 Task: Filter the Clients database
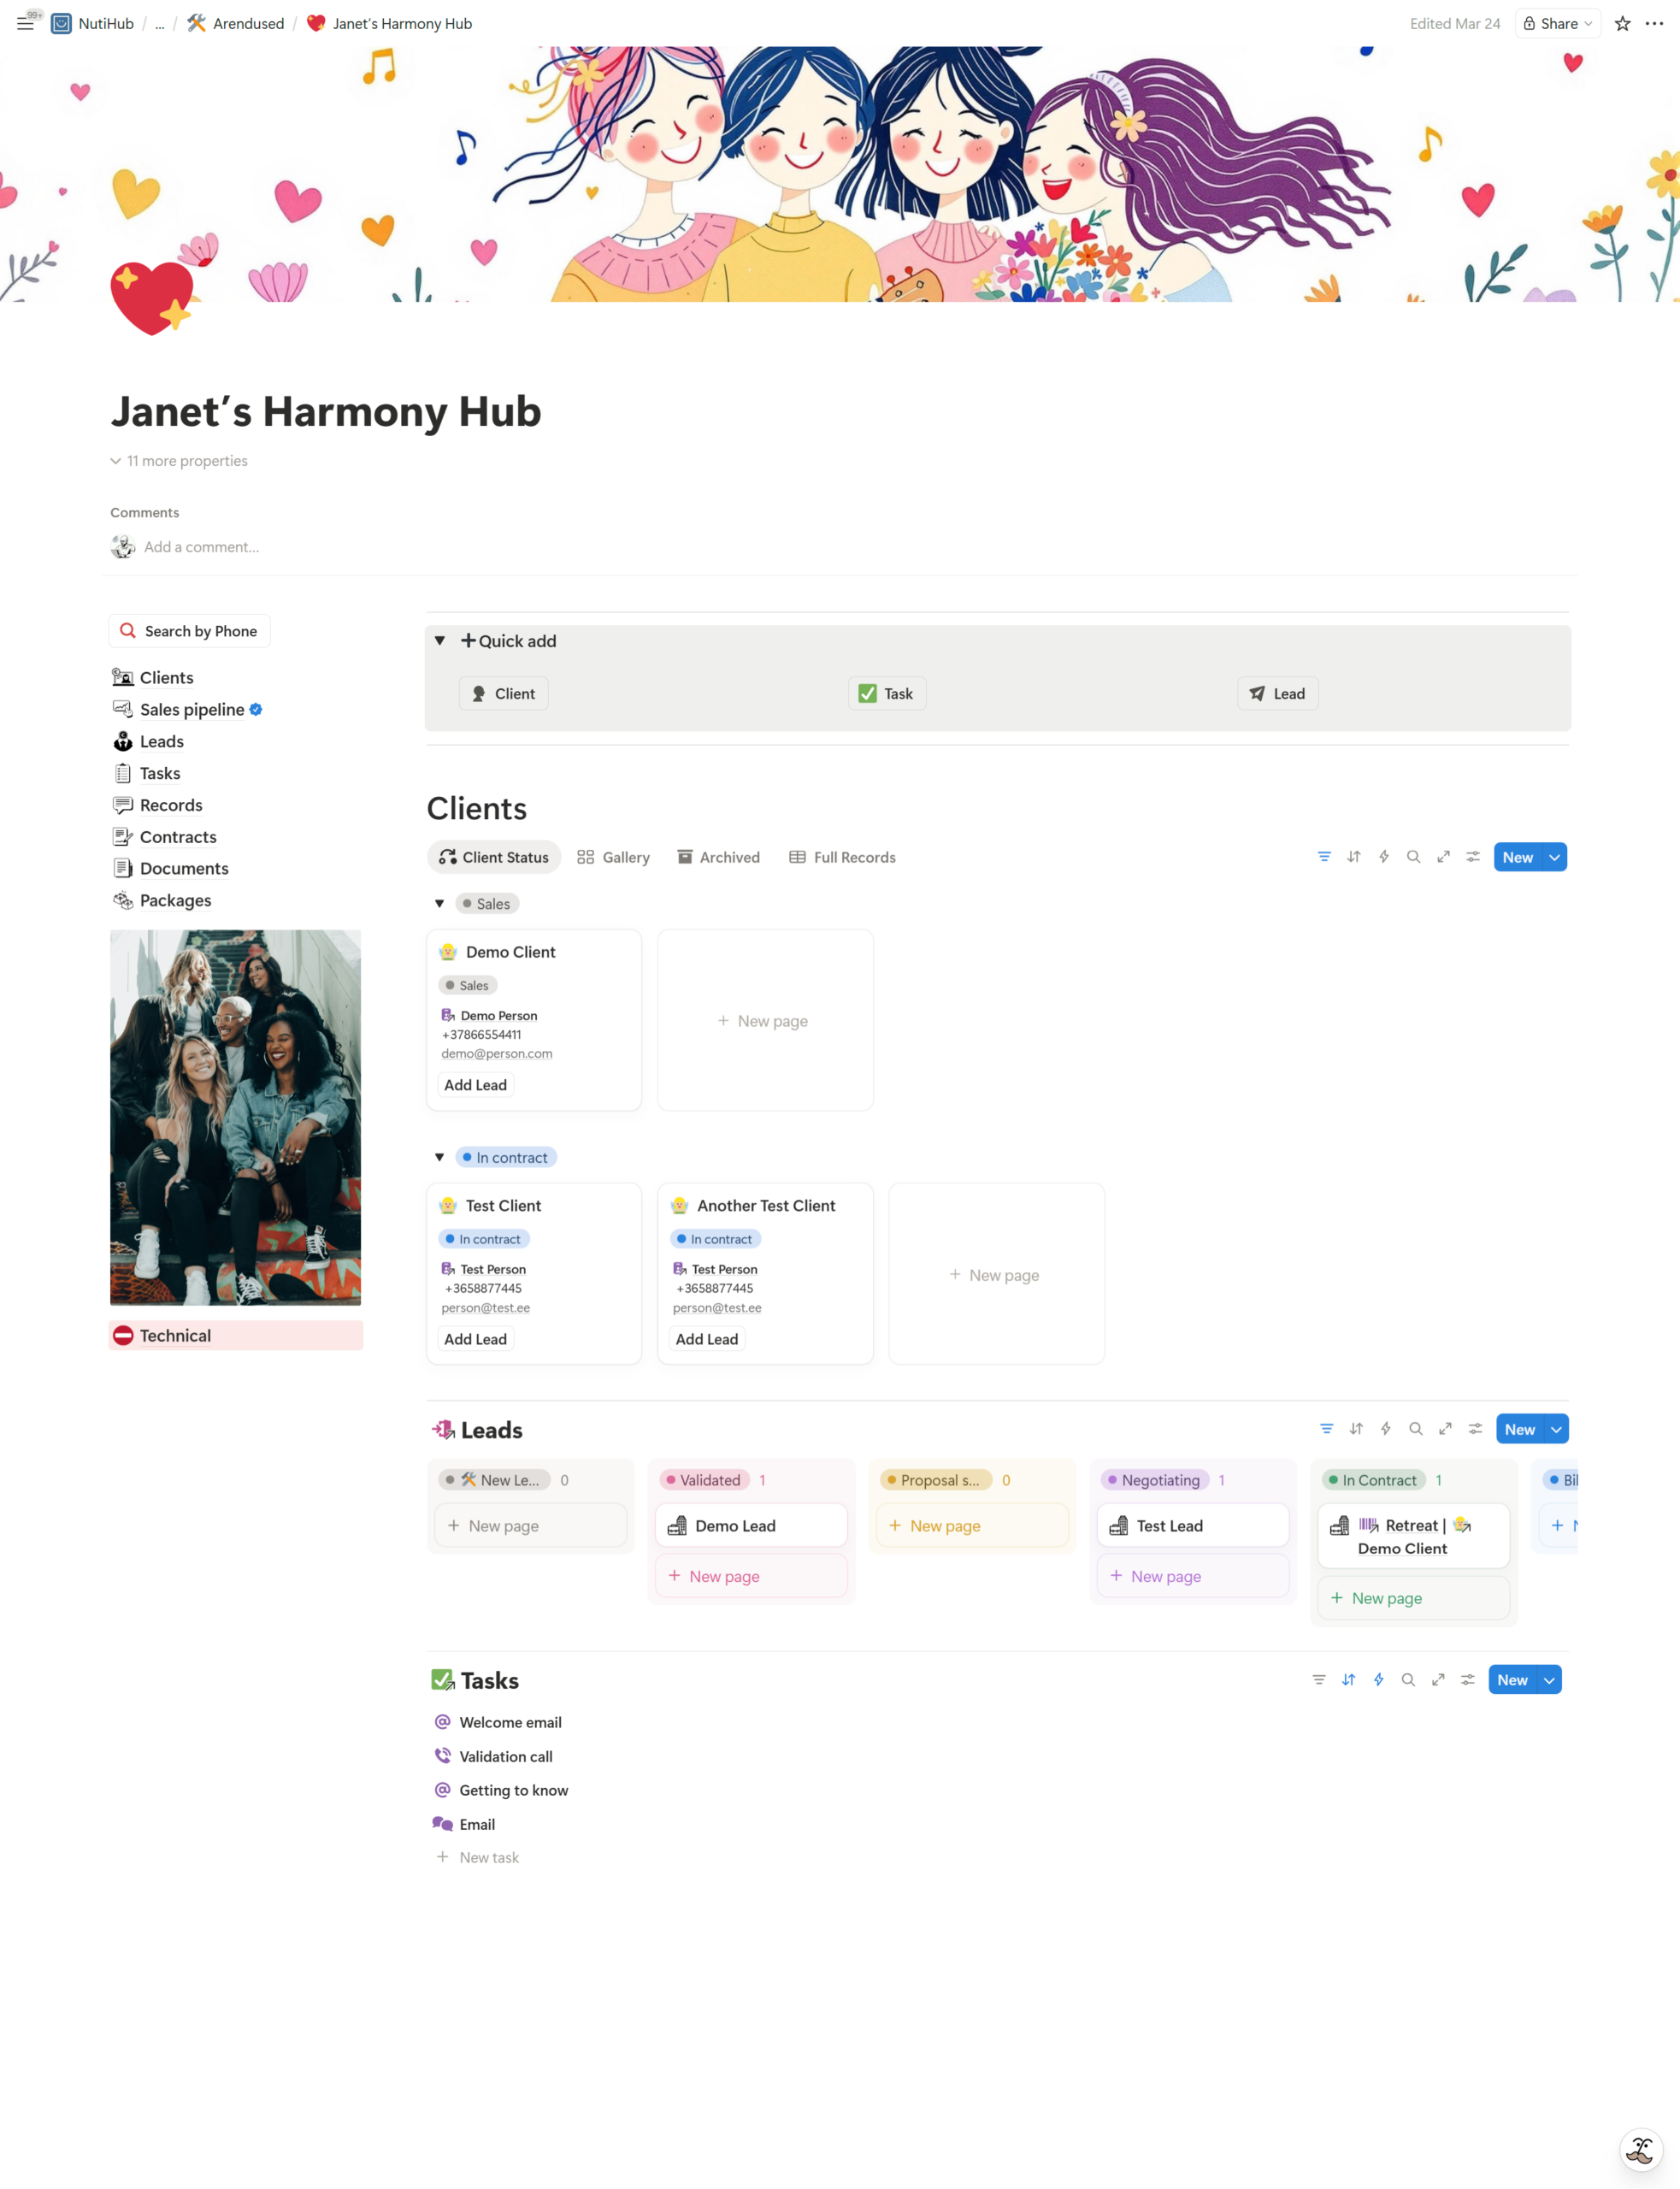(x=1324, y=856)
